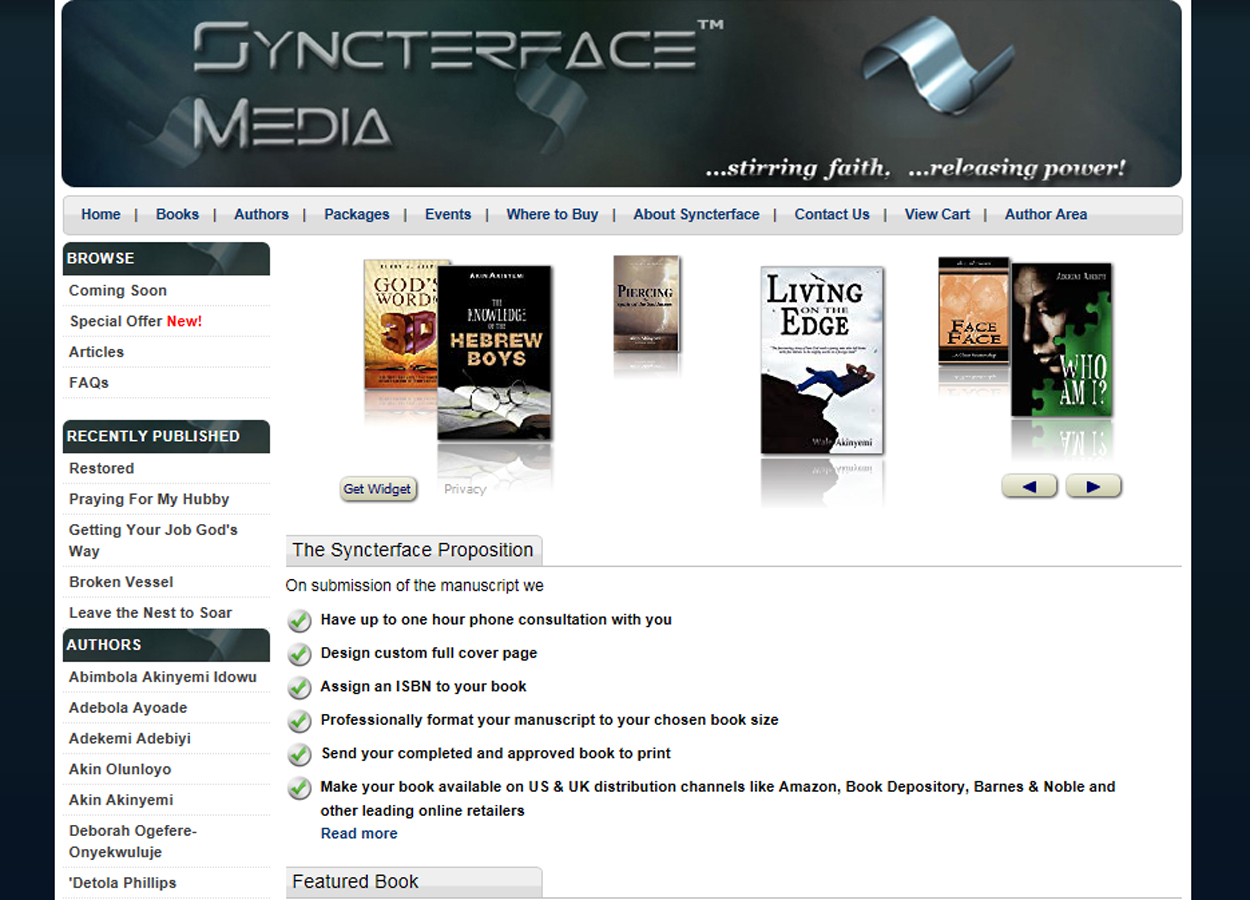Go to the Books page

177,214
